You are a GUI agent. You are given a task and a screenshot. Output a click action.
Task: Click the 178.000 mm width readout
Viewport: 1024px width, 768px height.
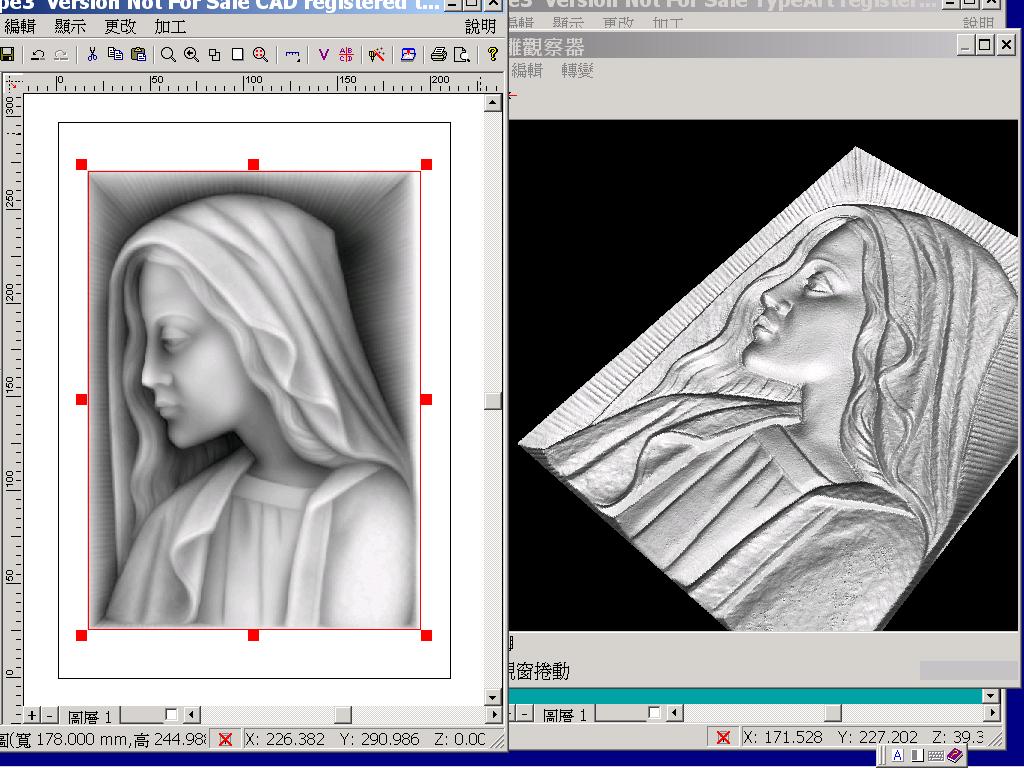pos(83,740)
